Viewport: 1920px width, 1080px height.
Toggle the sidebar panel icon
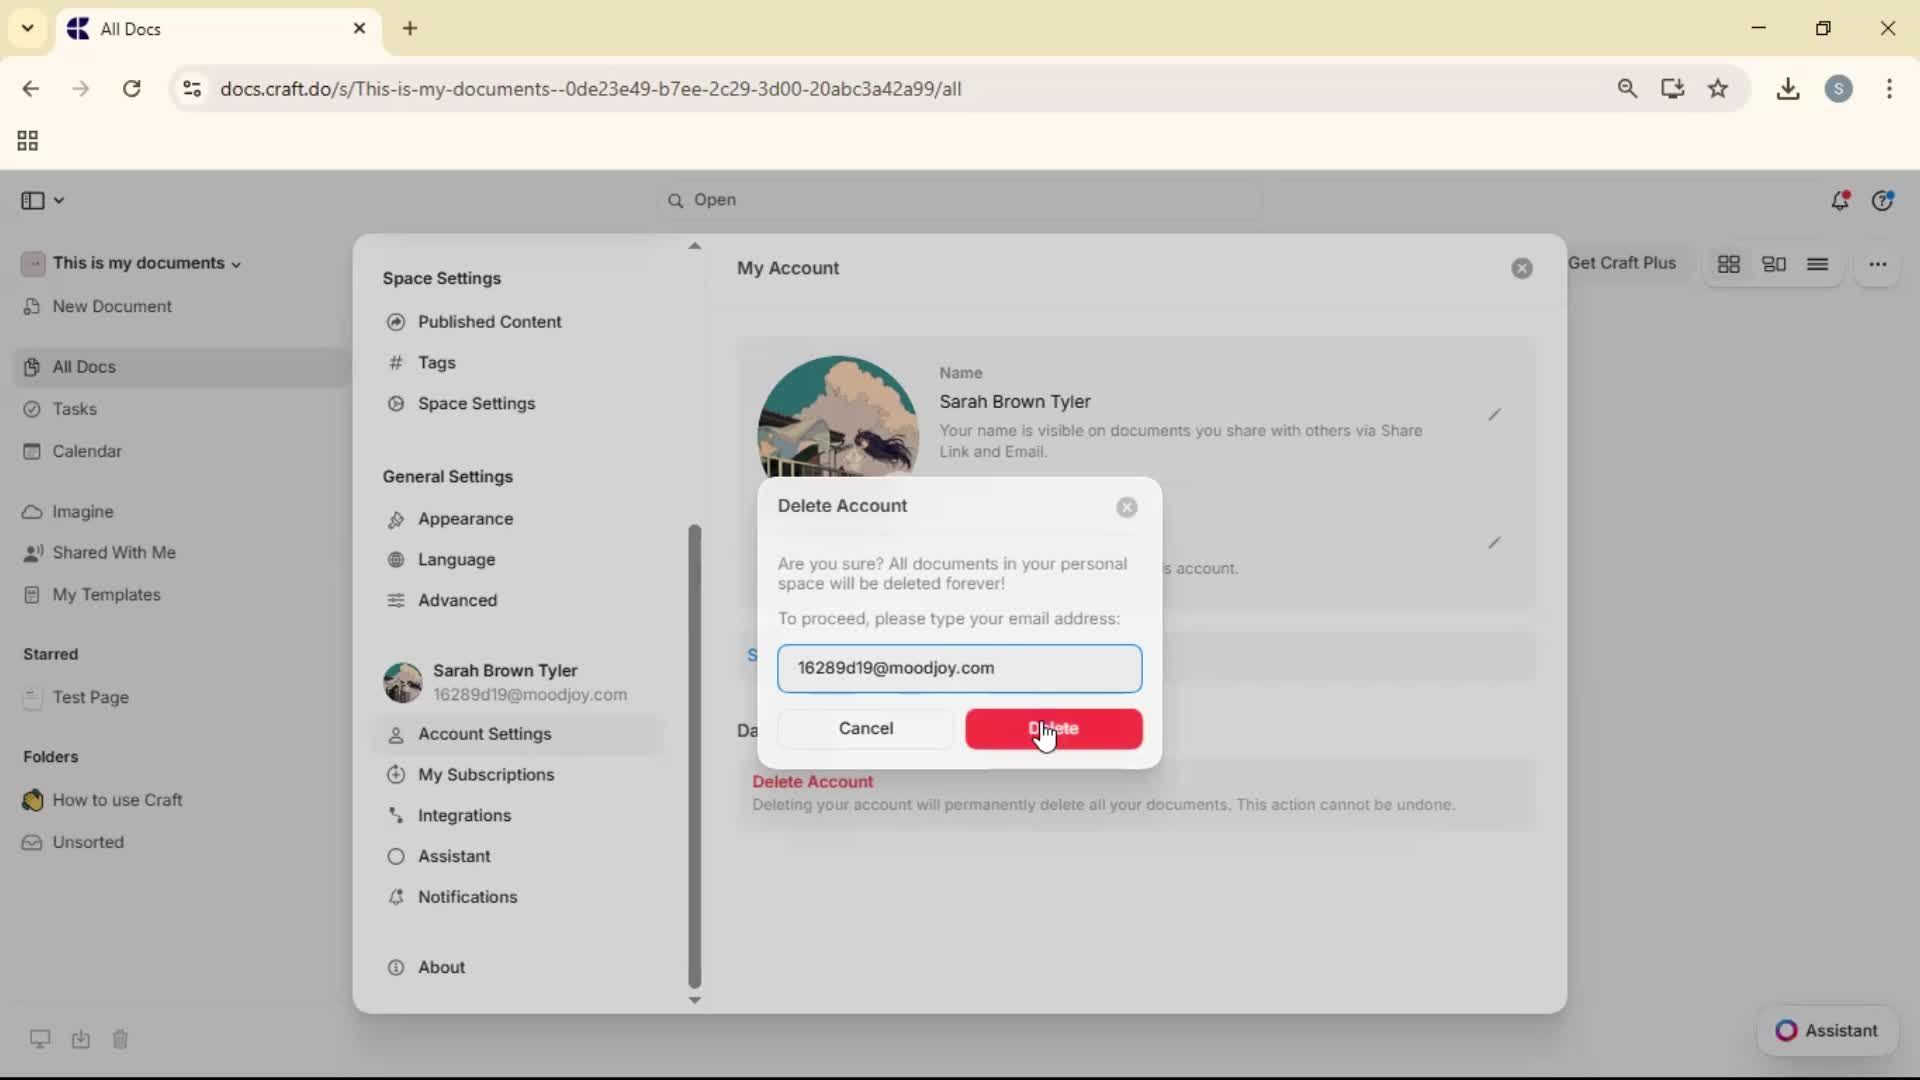[x=33, y=200]
